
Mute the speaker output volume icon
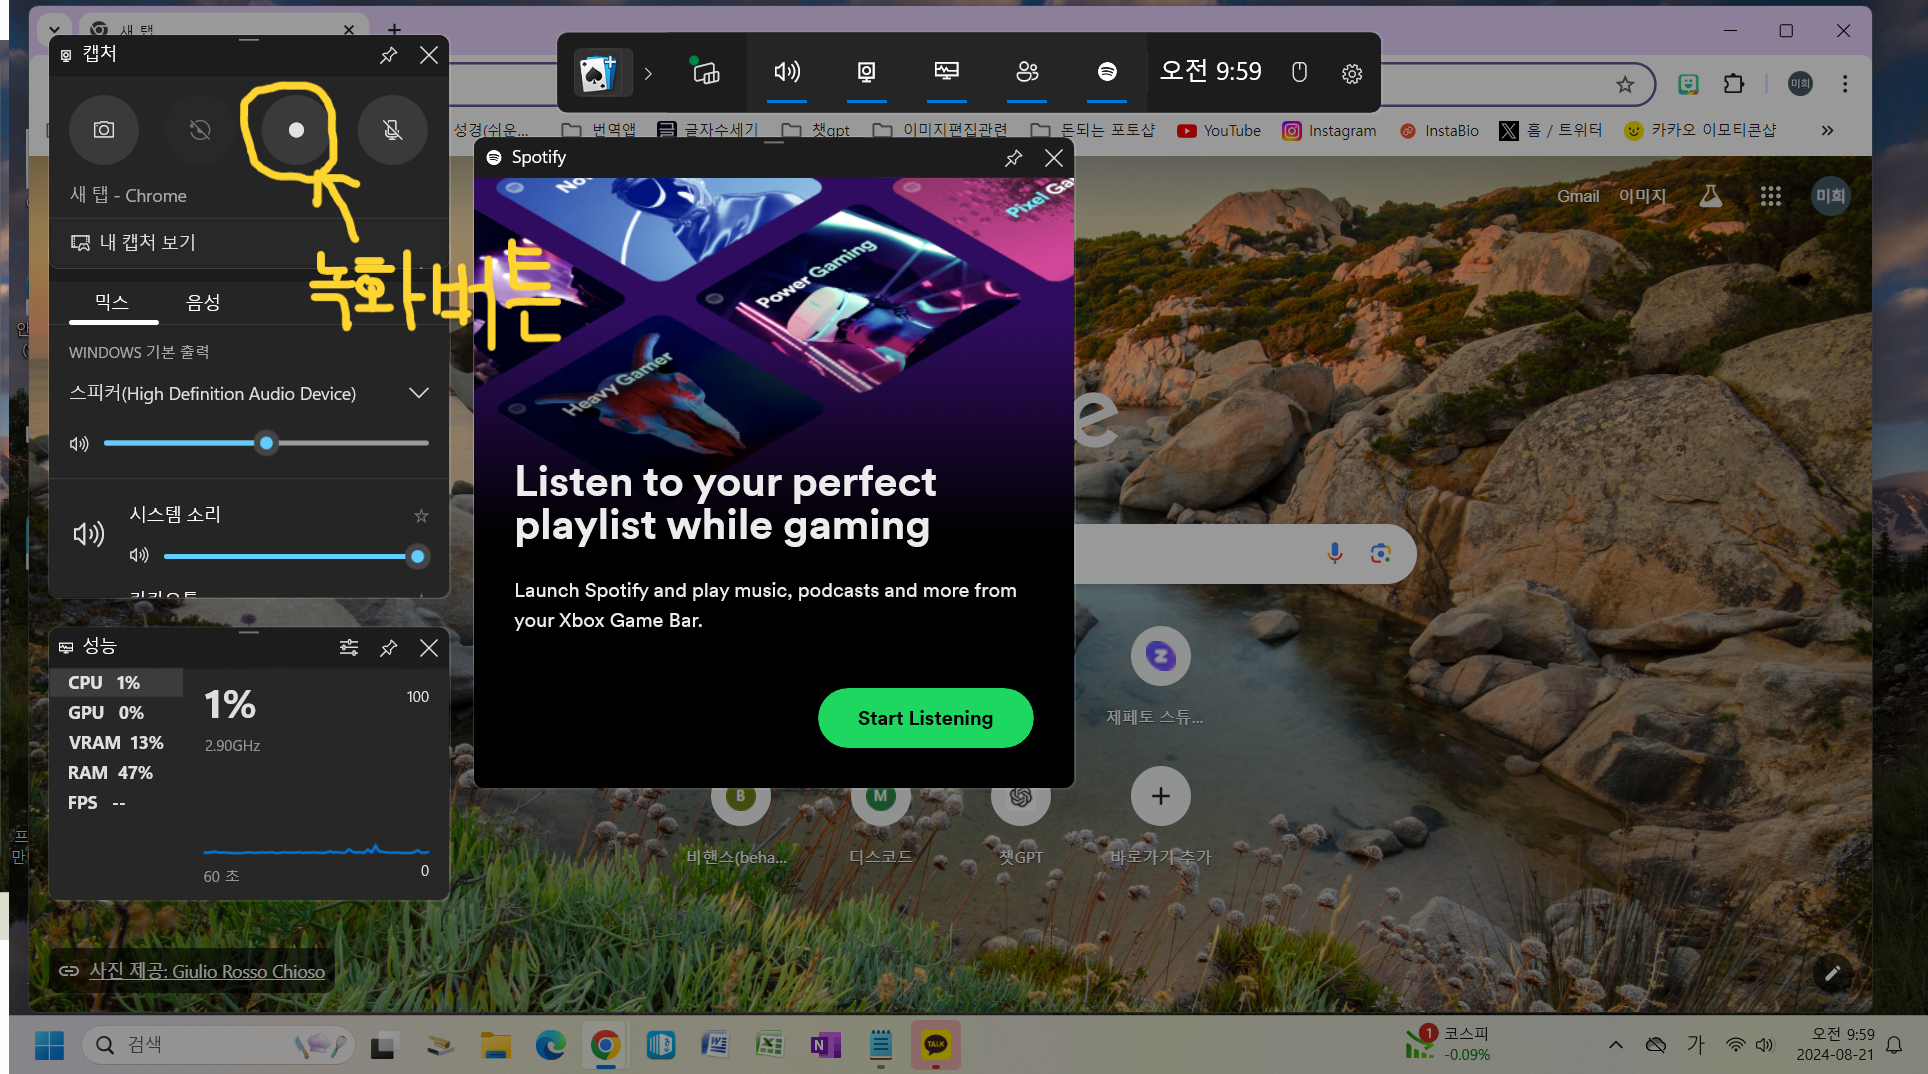[79, 443]
